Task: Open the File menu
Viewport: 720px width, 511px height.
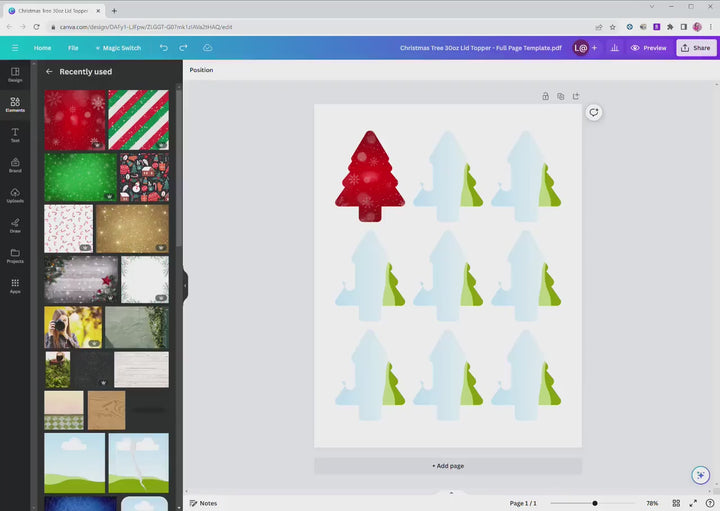Action: 73,47
